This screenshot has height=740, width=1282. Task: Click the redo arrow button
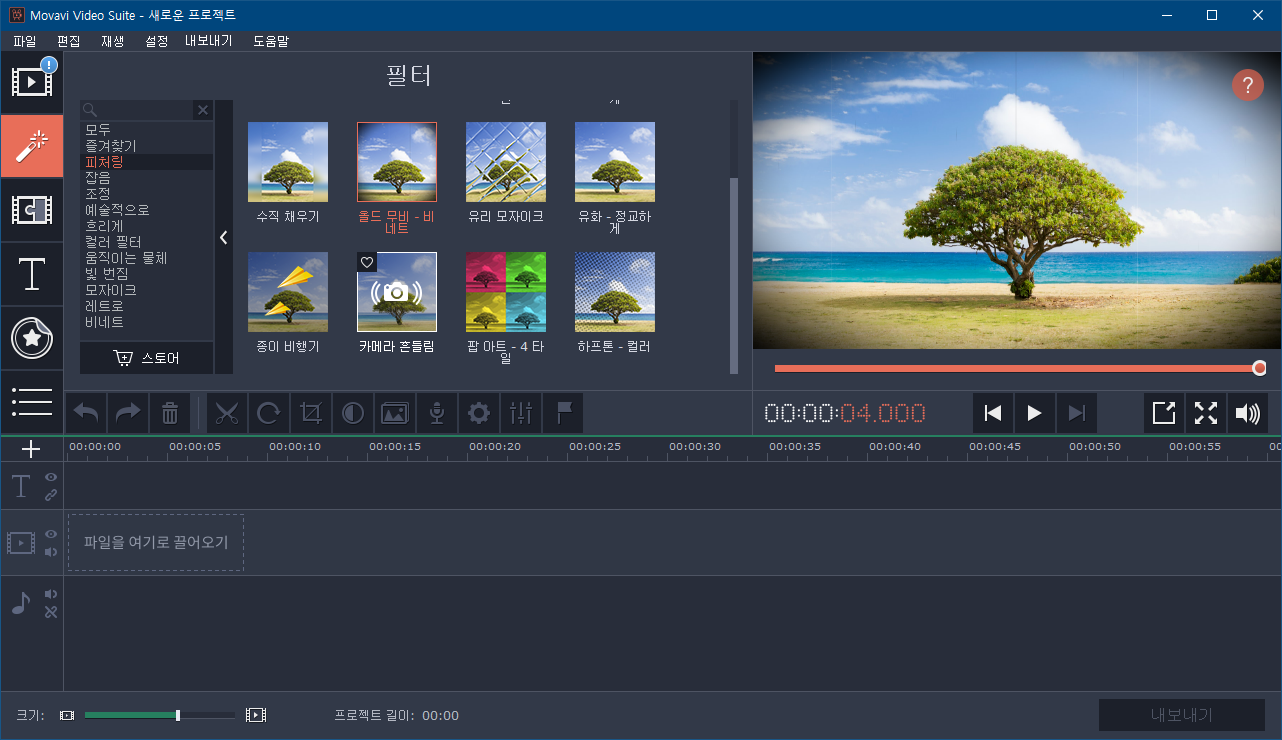(x=128, y=413)
